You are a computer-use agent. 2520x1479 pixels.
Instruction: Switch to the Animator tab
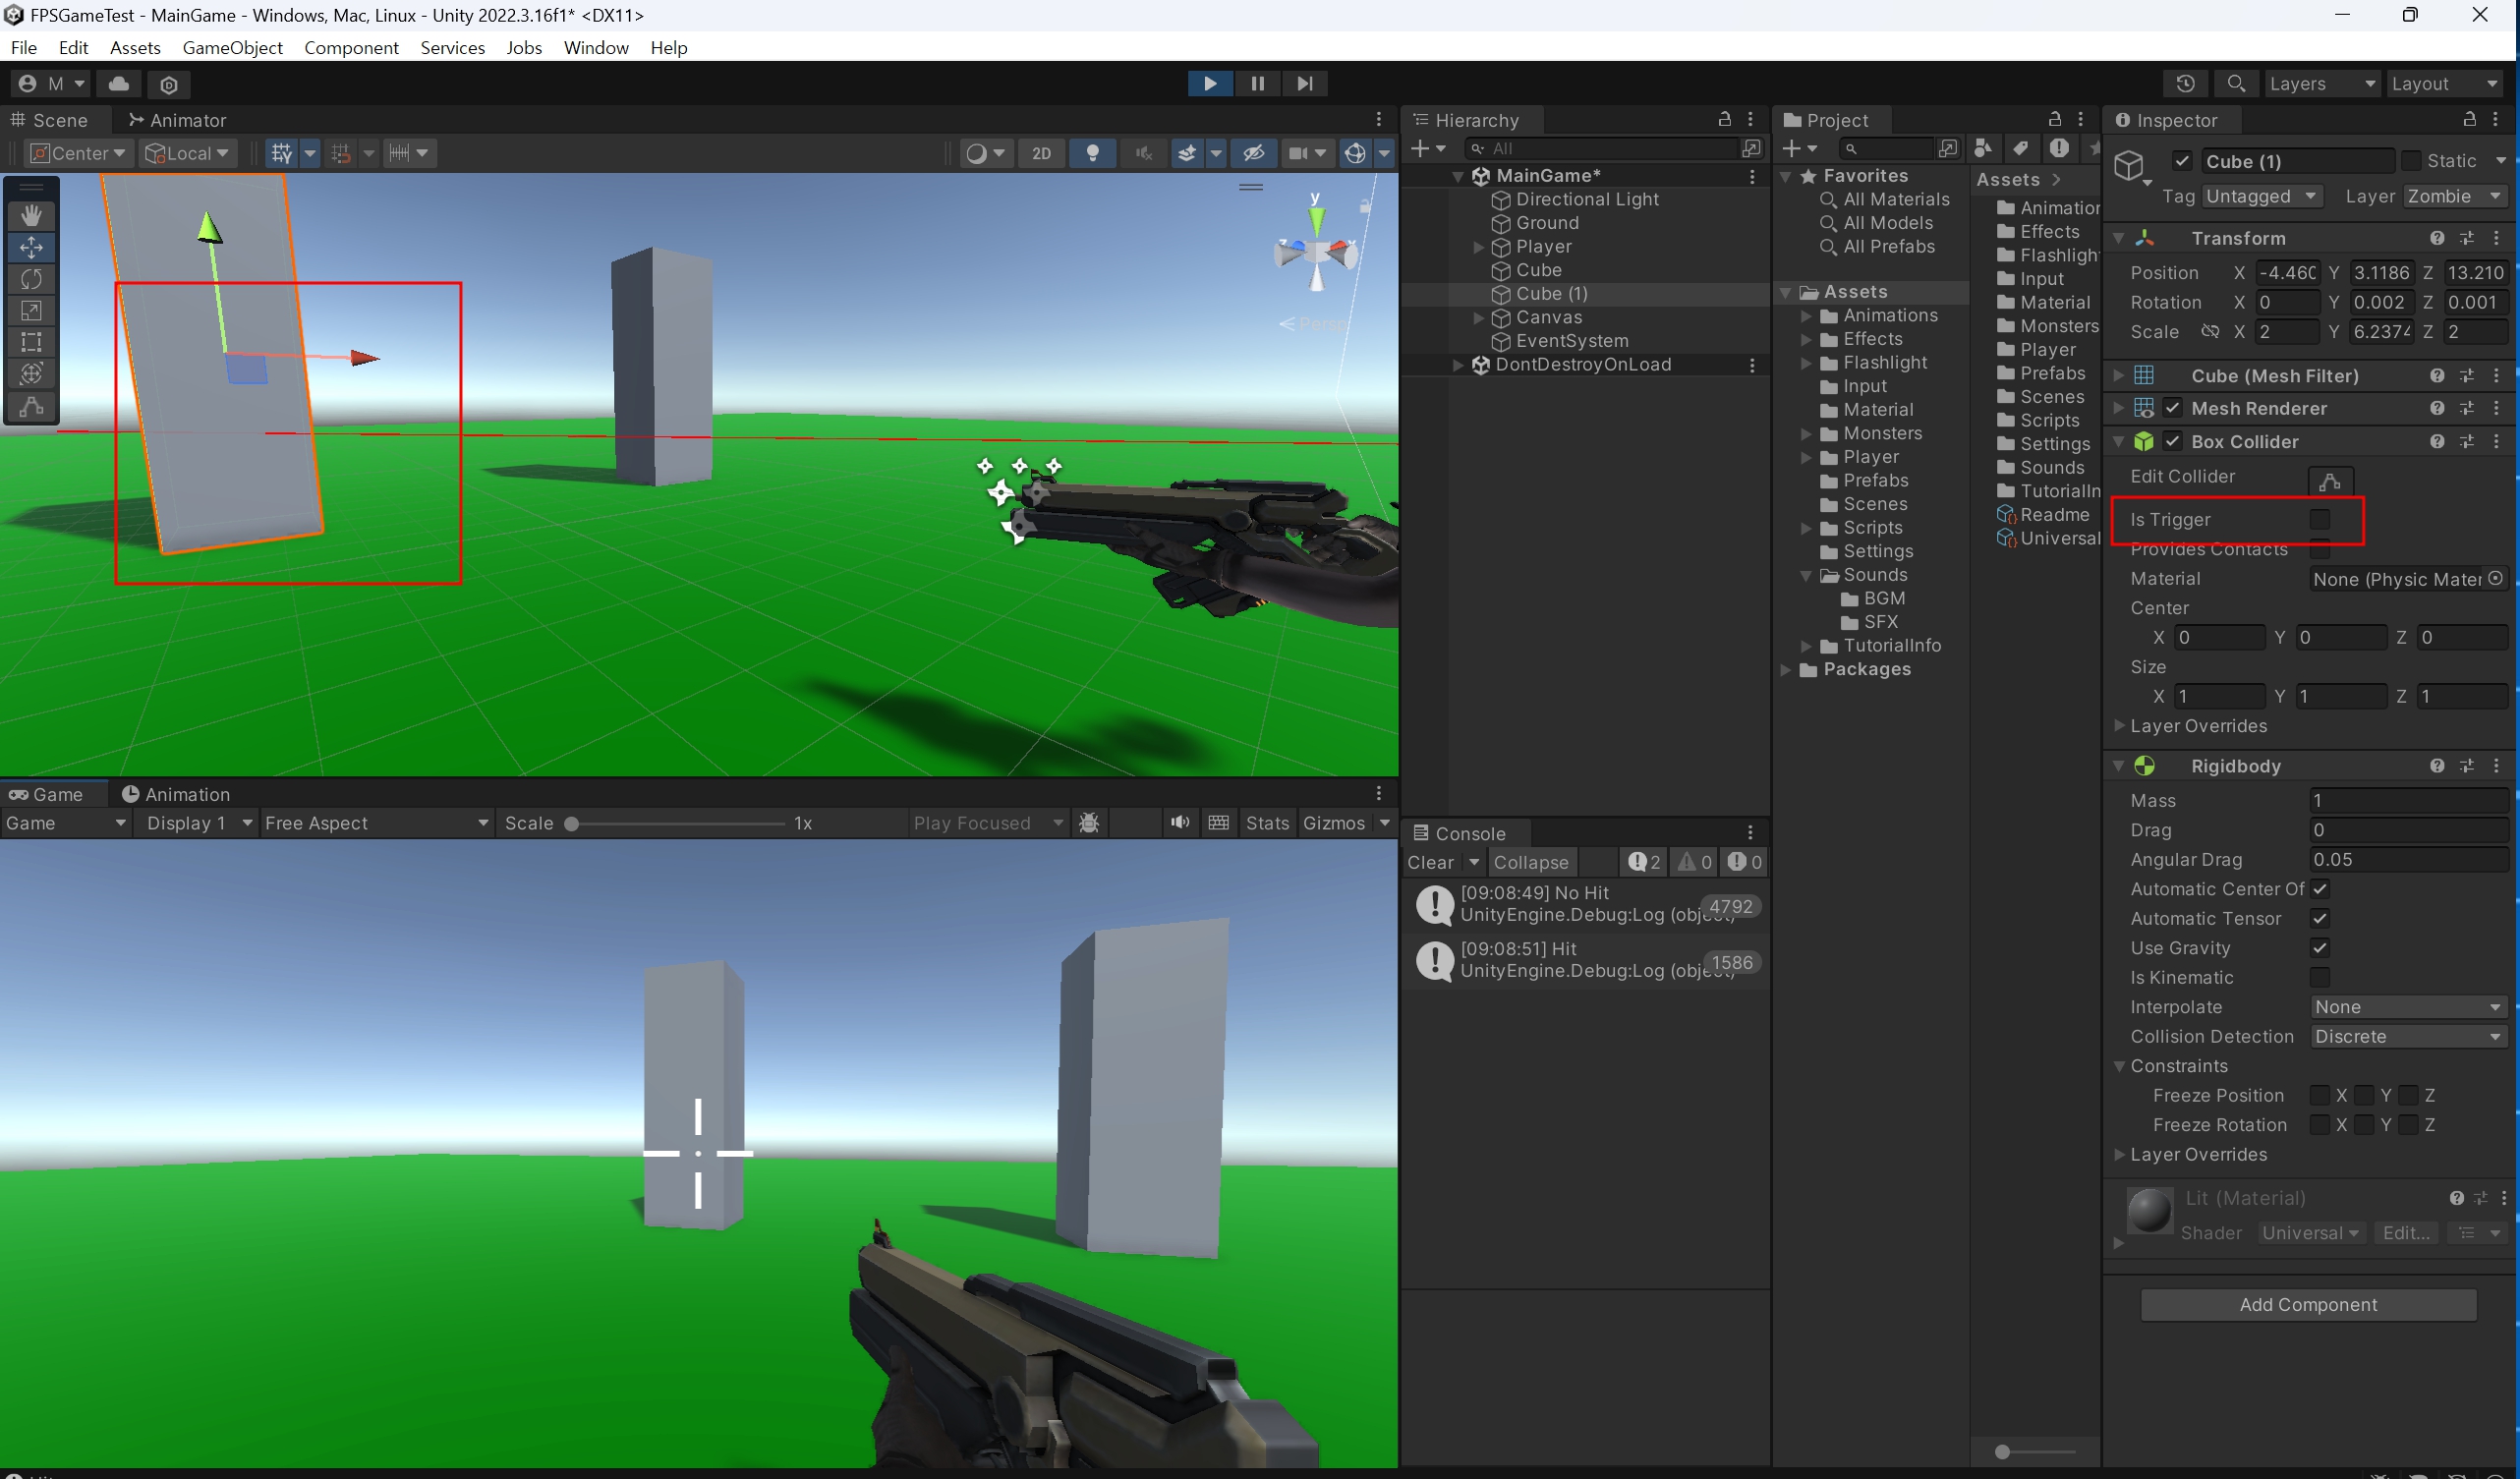(178, 120)
